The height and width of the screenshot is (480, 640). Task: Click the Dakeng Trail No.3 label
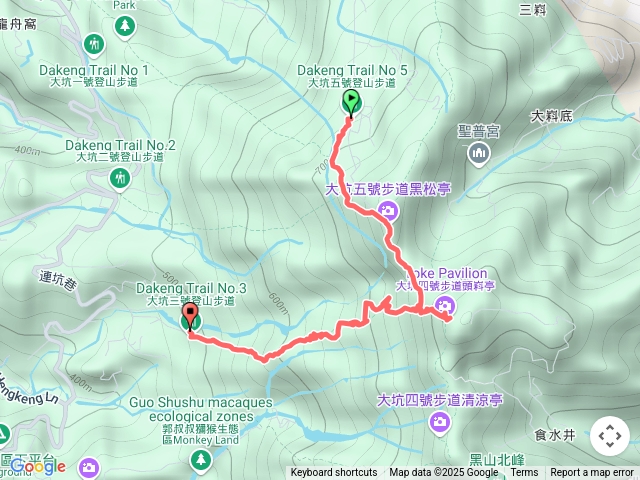click(x=191, y=288)
